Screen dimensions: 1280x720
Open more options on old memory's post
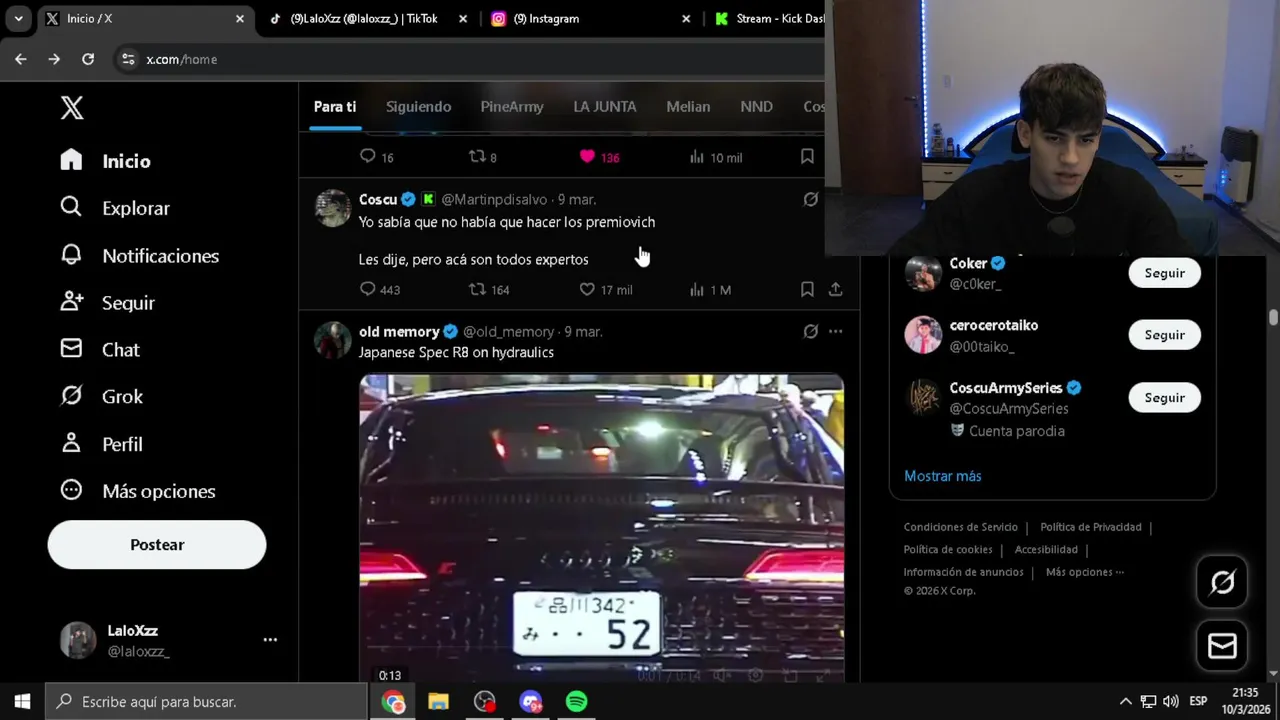[836, 331]
